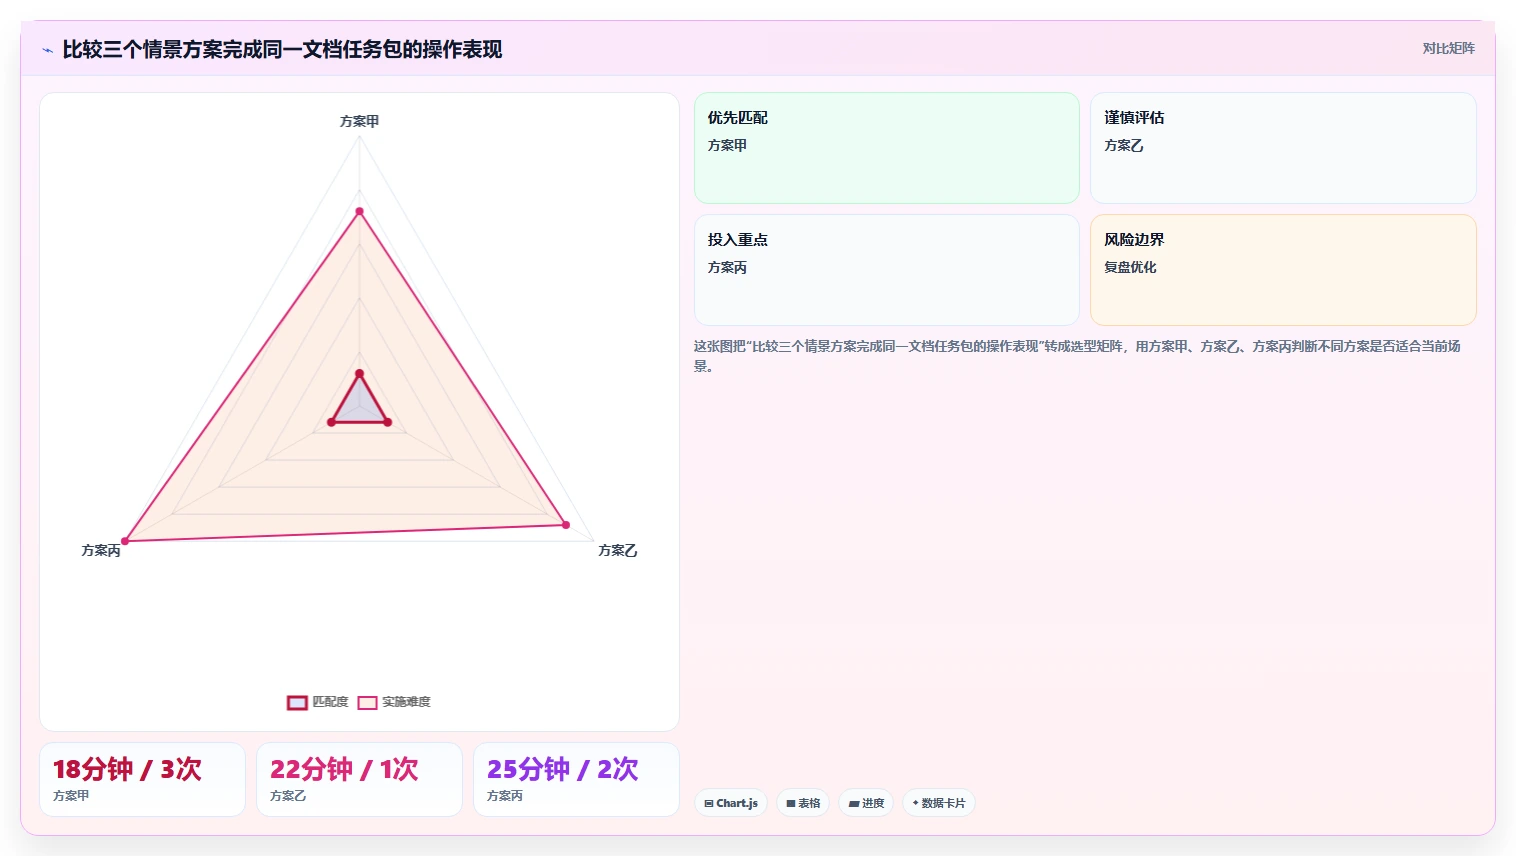Image resolution: width=1516 pixels, height=856 pixels.
Task: Open the 谨慎评估 card
Action: (1283, 148)
